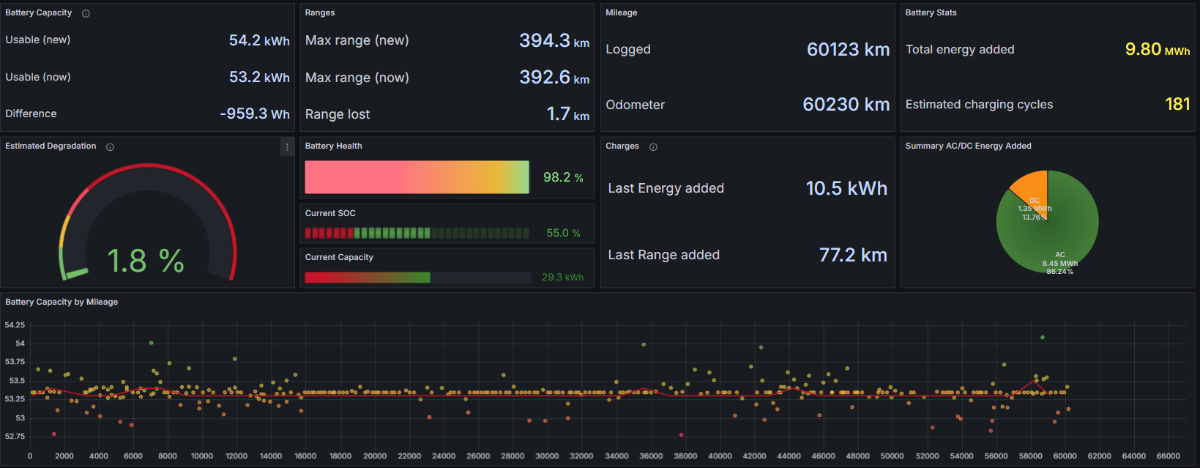Viewport: 1200px width, 468px height.
Task: Click the Estimated Degradation info icon
Action: coord(109,146)
